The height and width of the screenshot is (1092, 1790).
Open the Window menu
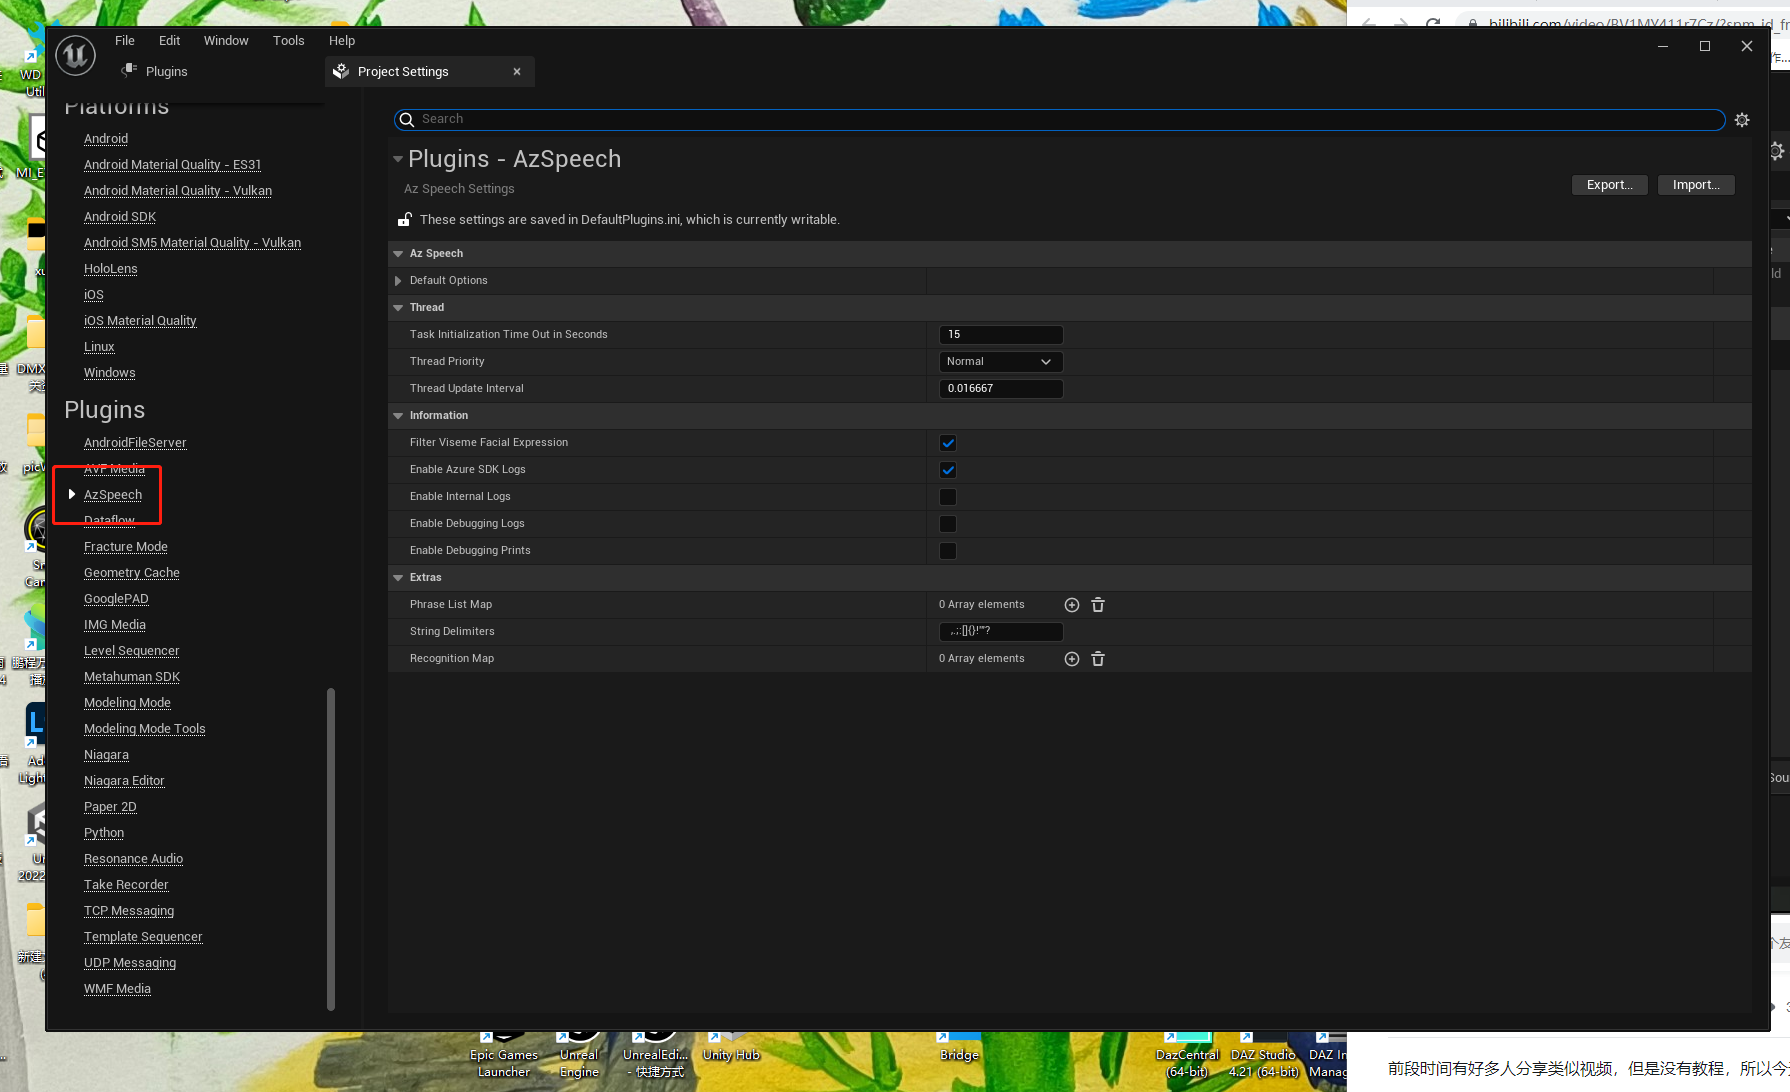coord(226,41)
